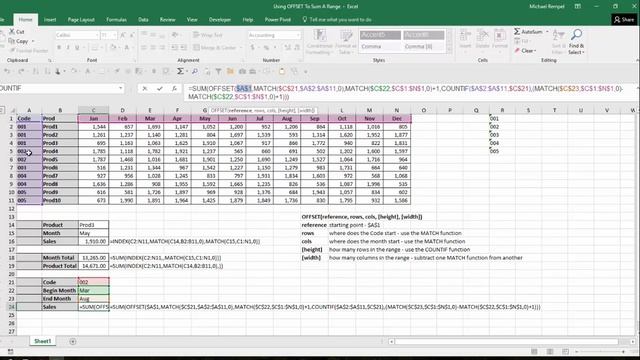Toggle Italic formatting
640x360 pixels.
click(68, 48)
